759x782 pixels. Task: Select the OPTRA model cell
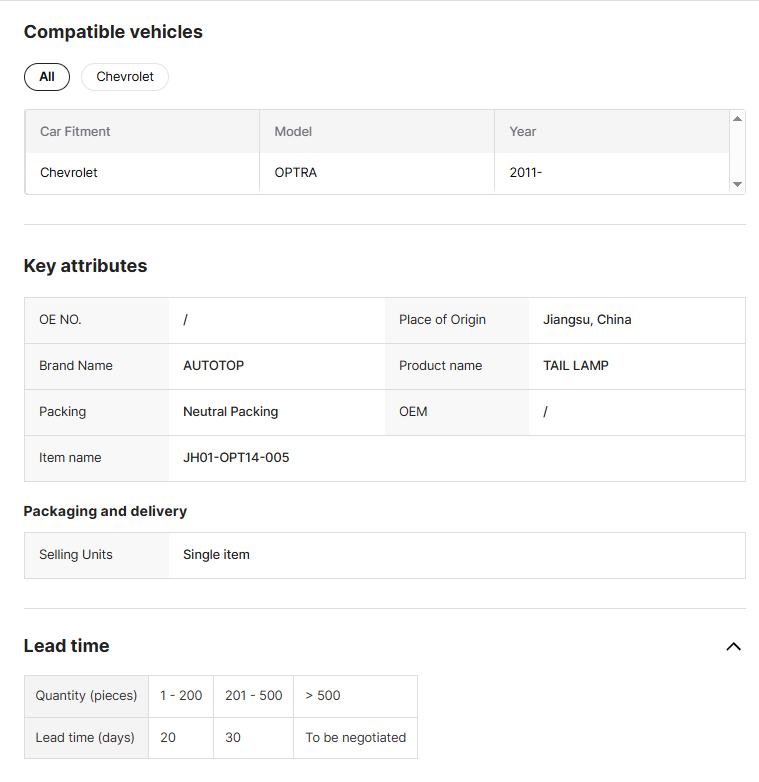tap(296, 172)
